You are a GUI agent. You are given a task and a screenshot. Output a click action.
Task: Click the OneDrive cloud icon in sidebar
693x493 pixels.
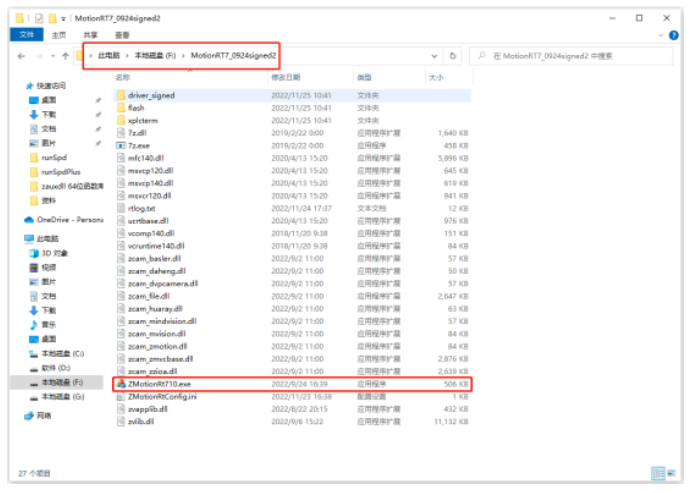pos(29,220)
